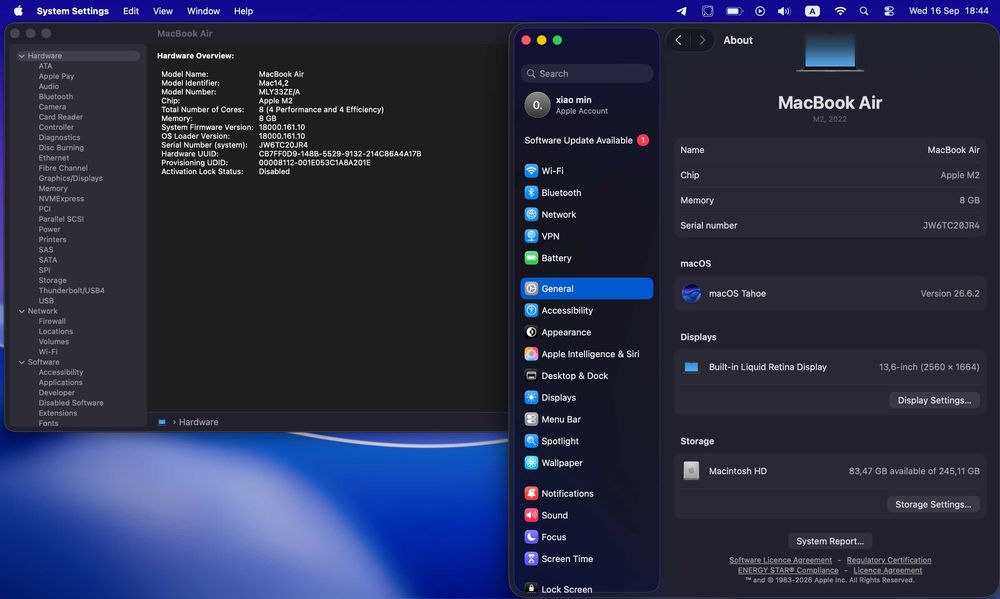This screenshot has height=599, width=1000.
Task: Click the Search field in System Settings
Action: pos(587,73)
